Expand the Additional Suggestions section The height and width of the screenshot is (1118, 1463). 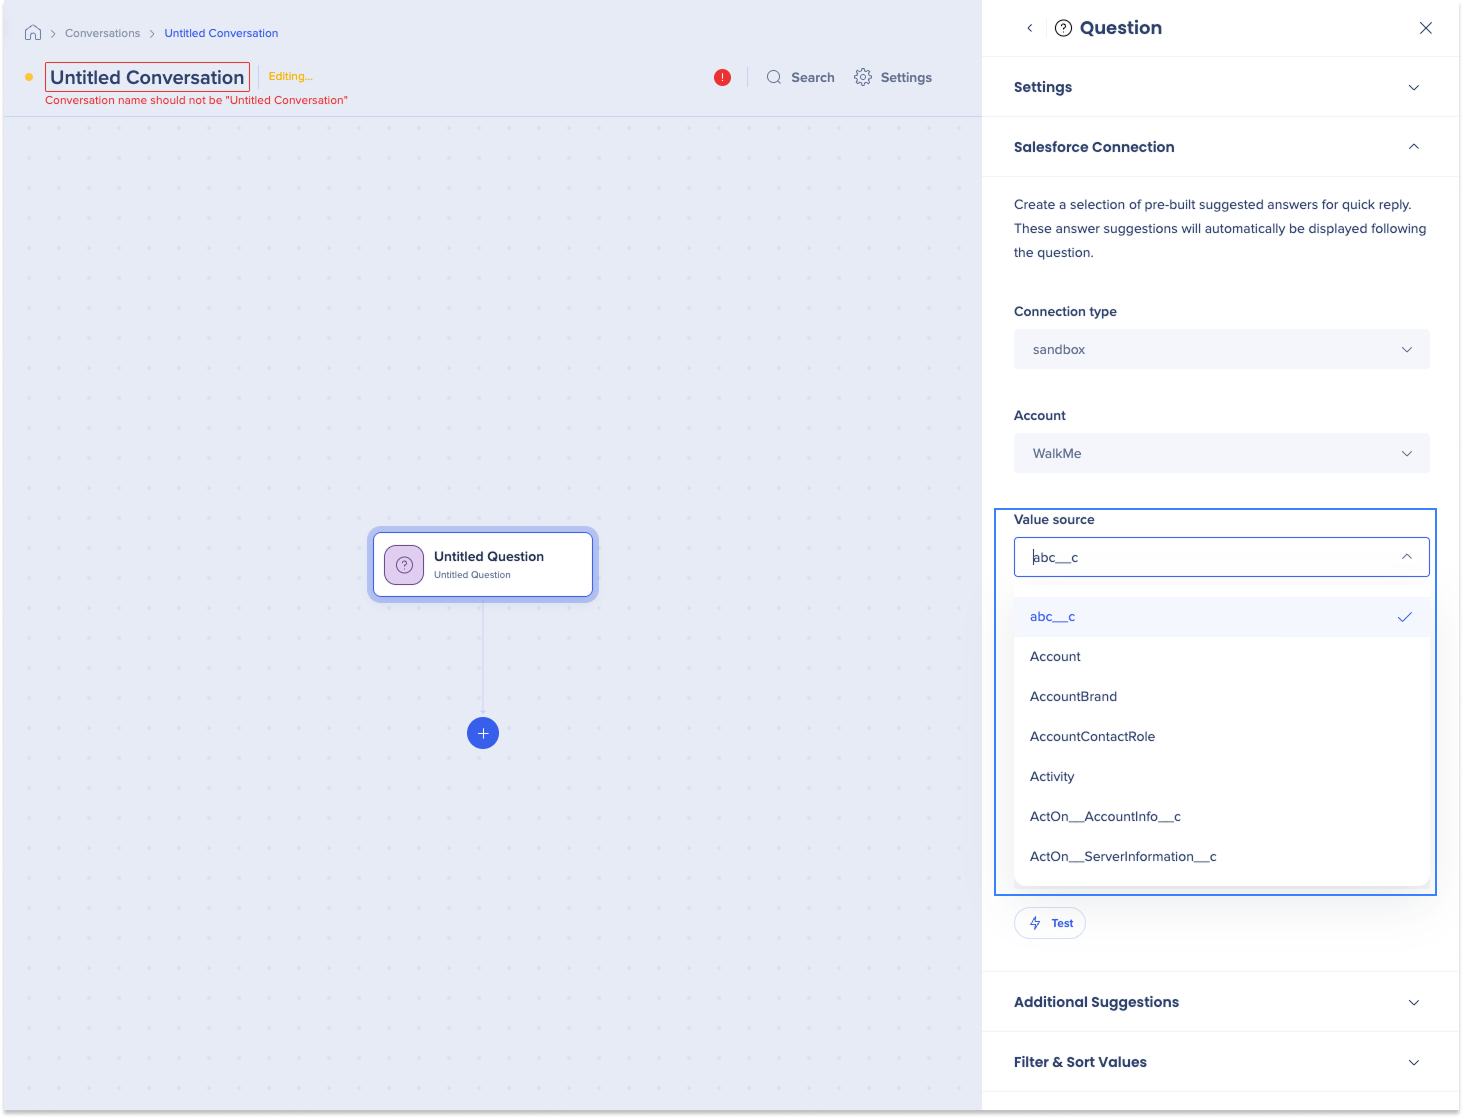(x=1220, y=1002)
